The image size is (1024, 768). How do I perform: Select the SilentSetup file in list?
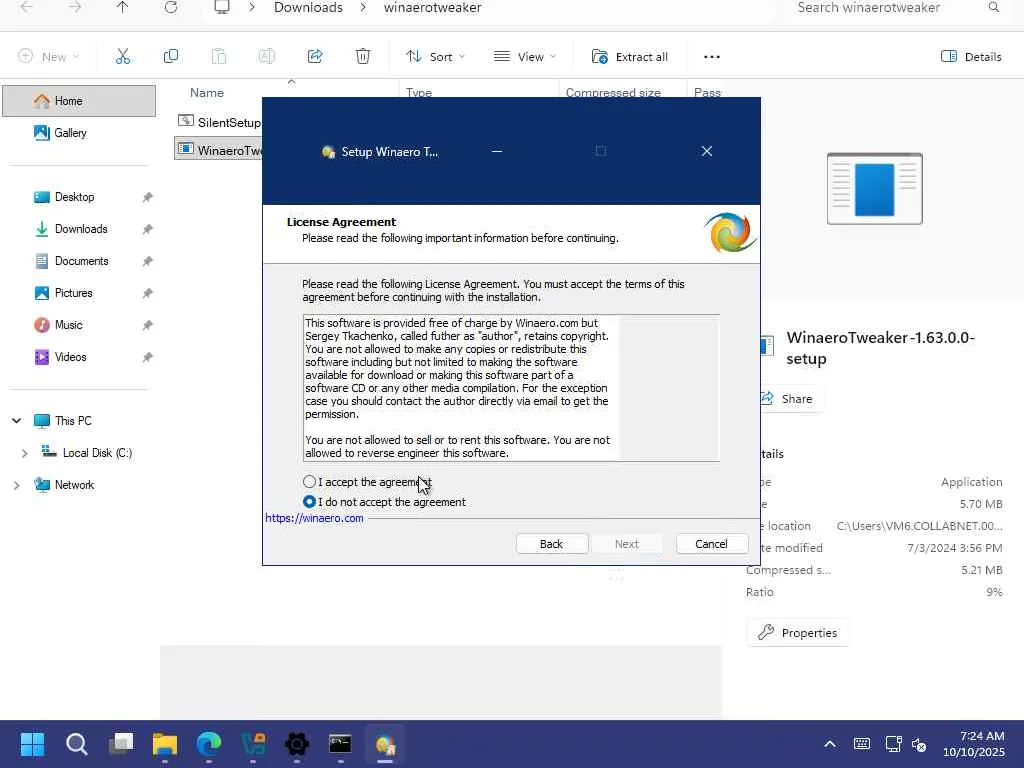click(219, 122)
